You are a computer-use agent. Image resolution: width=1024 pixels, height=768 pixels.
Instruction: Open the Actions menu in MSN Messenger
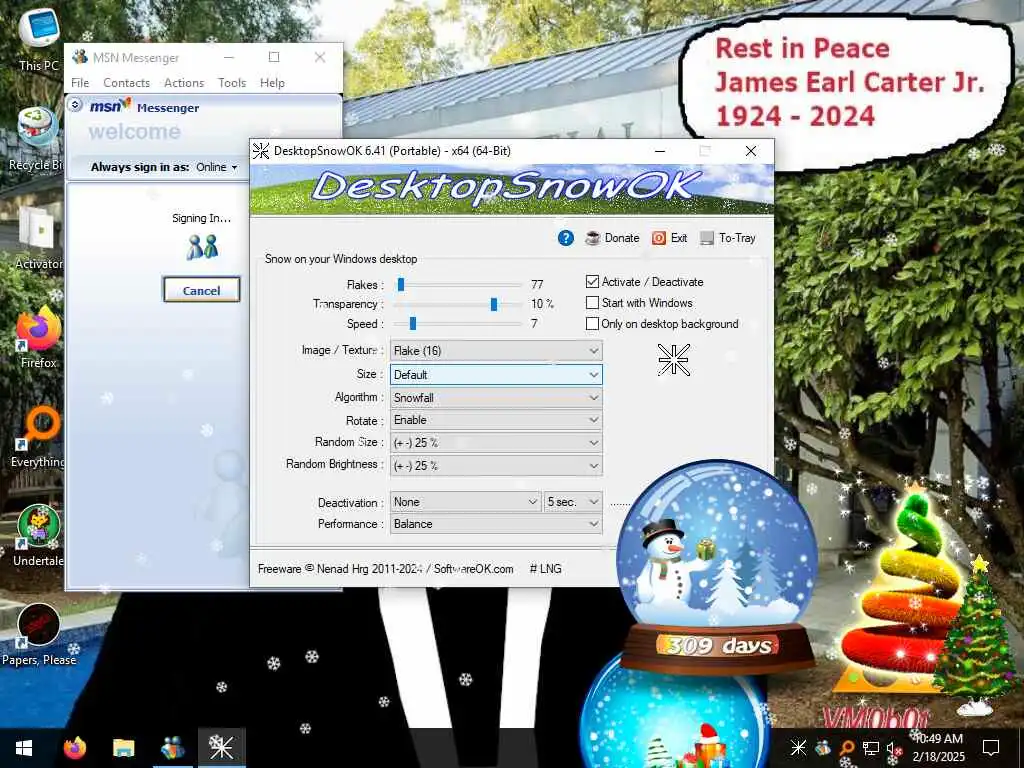tap(184, 83)
